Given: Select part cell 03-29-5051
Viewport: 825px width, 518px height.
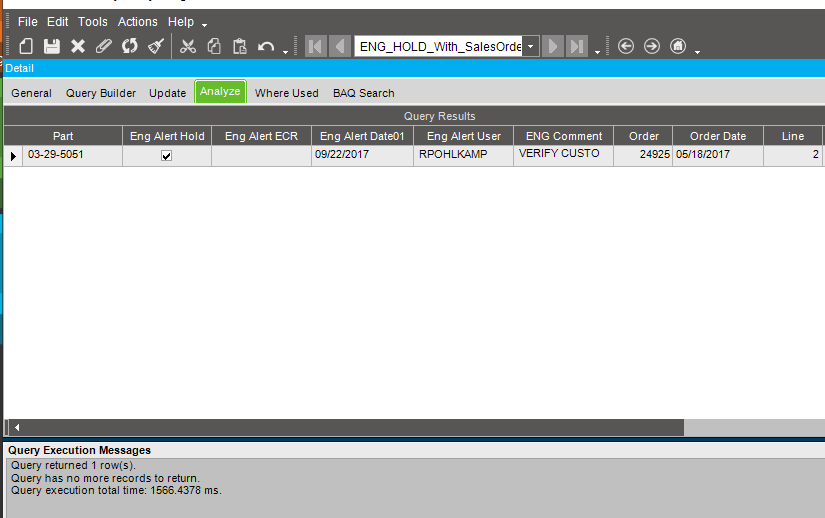Looking at the screenshot, I should click(x=72, y=156).
